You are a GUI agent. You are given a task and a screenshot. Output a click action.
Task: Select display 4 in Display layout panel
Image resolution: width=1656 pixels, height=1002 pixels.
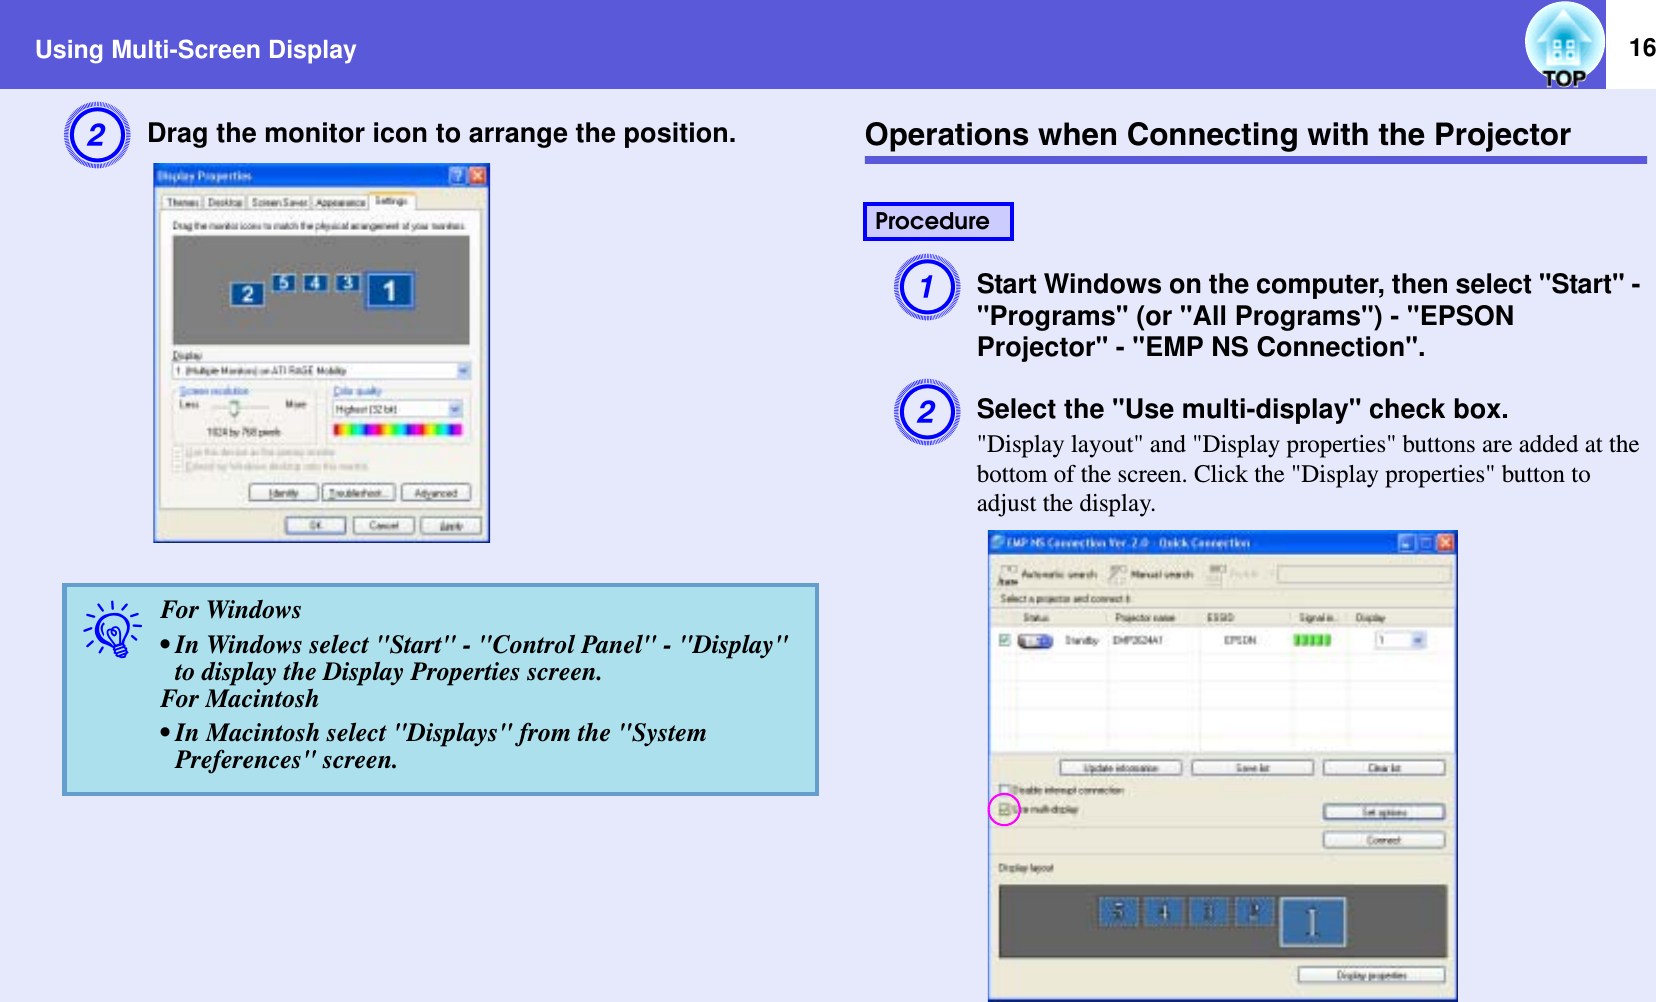click(x=1163, y=911)
